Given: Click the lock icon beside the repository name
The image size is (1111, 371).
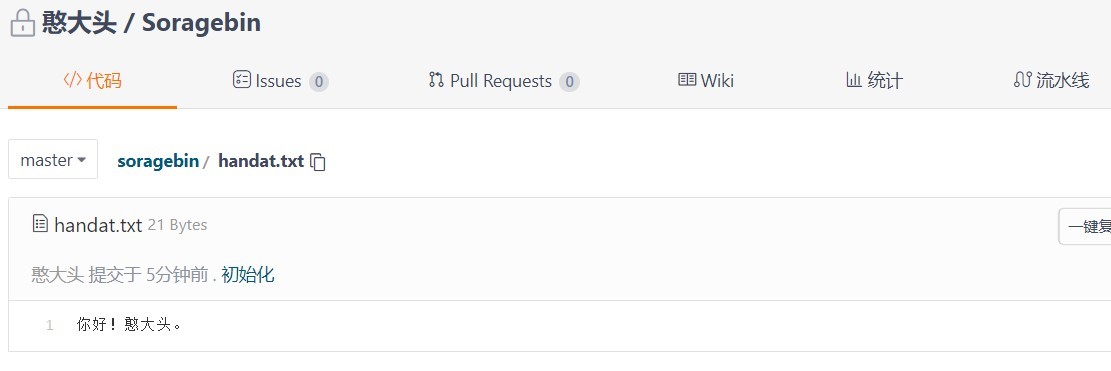Looking at the screenshot, I should point(23,23).
